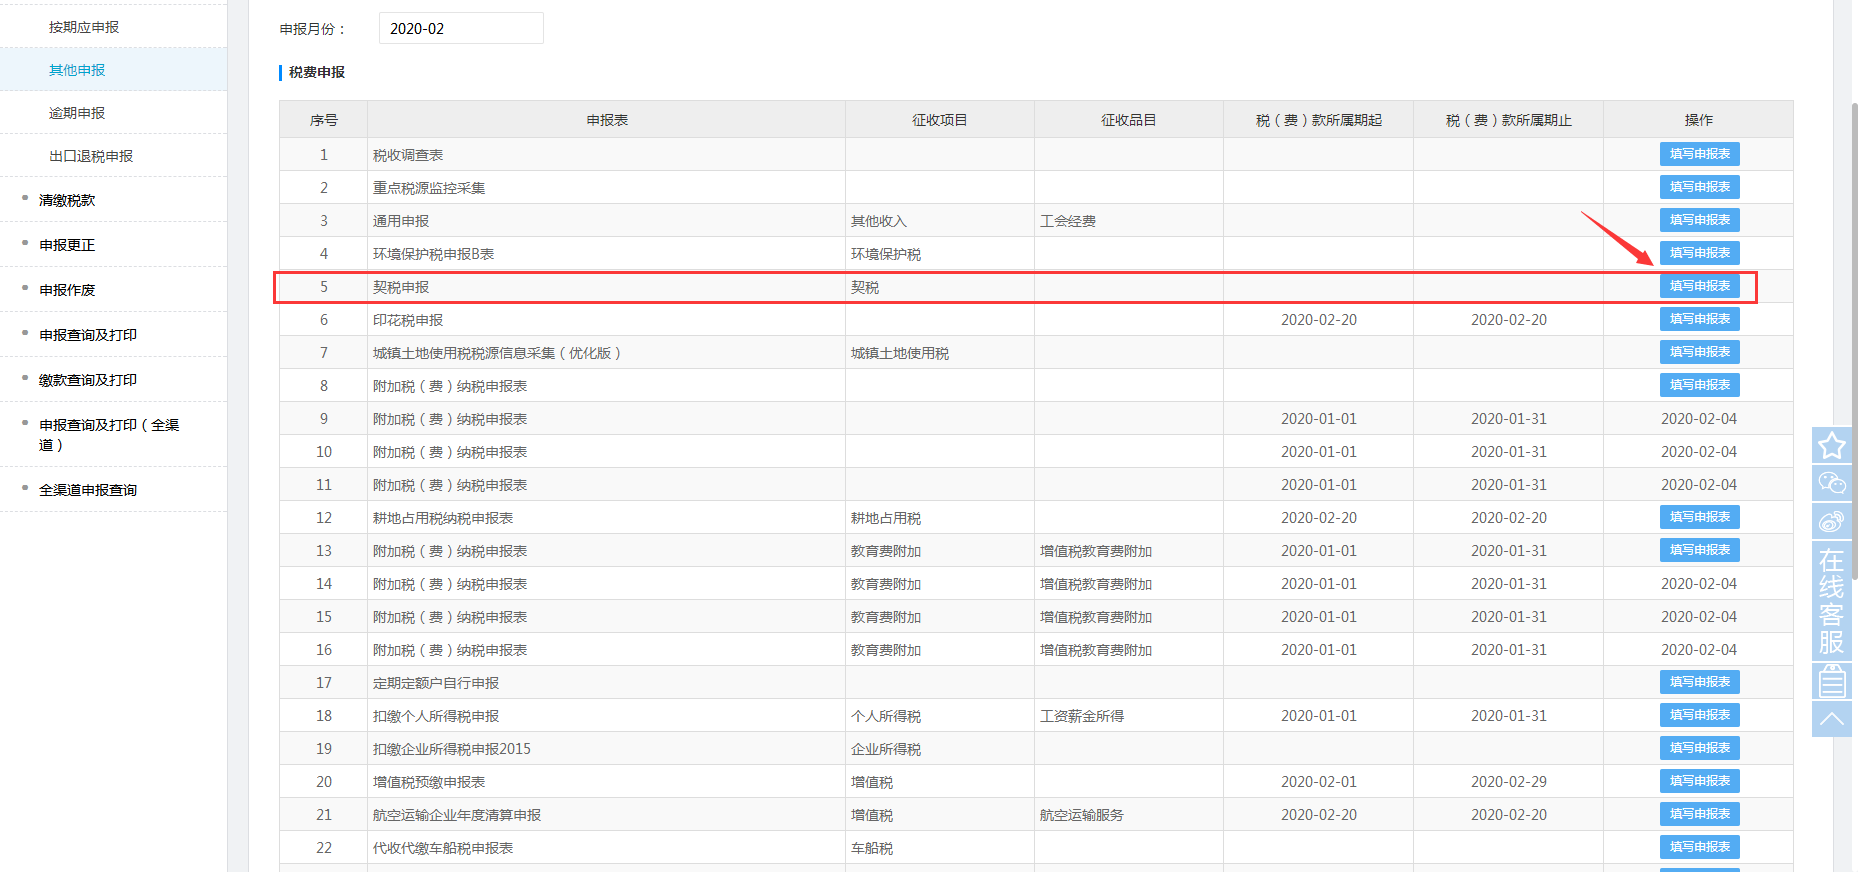Viewport: 1858px width, 872px height.
Task: Open 逾期申报 in left menu
Action: tap(77, 113)
